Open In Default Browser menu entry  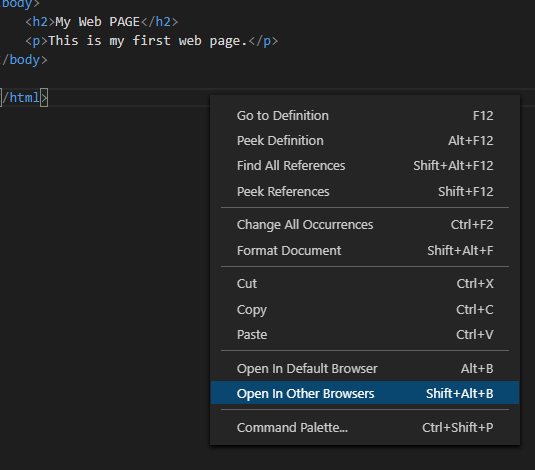(x=365, y=369)
